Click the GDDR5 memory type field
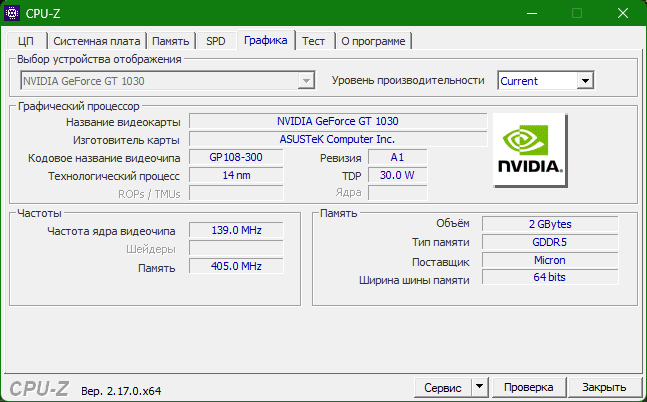Image resolution: width=647 pixels, height=402 pixels. pos(549,242)
